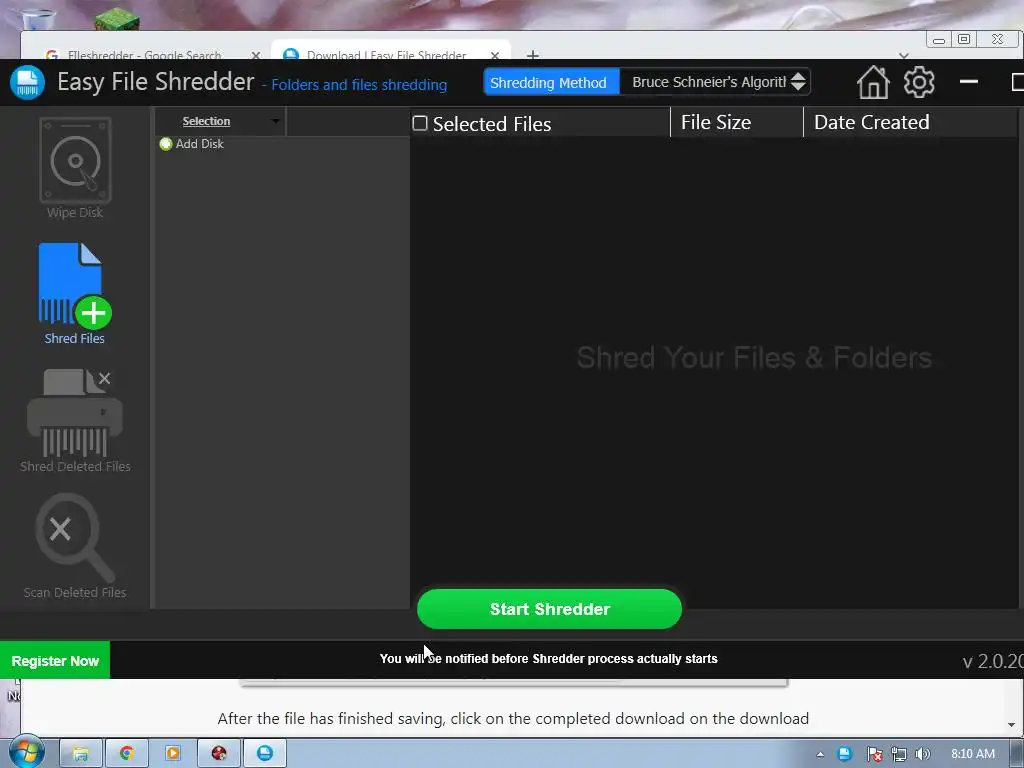
Task: Close the Download Easy File Shredder tab
Action: point(495,56)
